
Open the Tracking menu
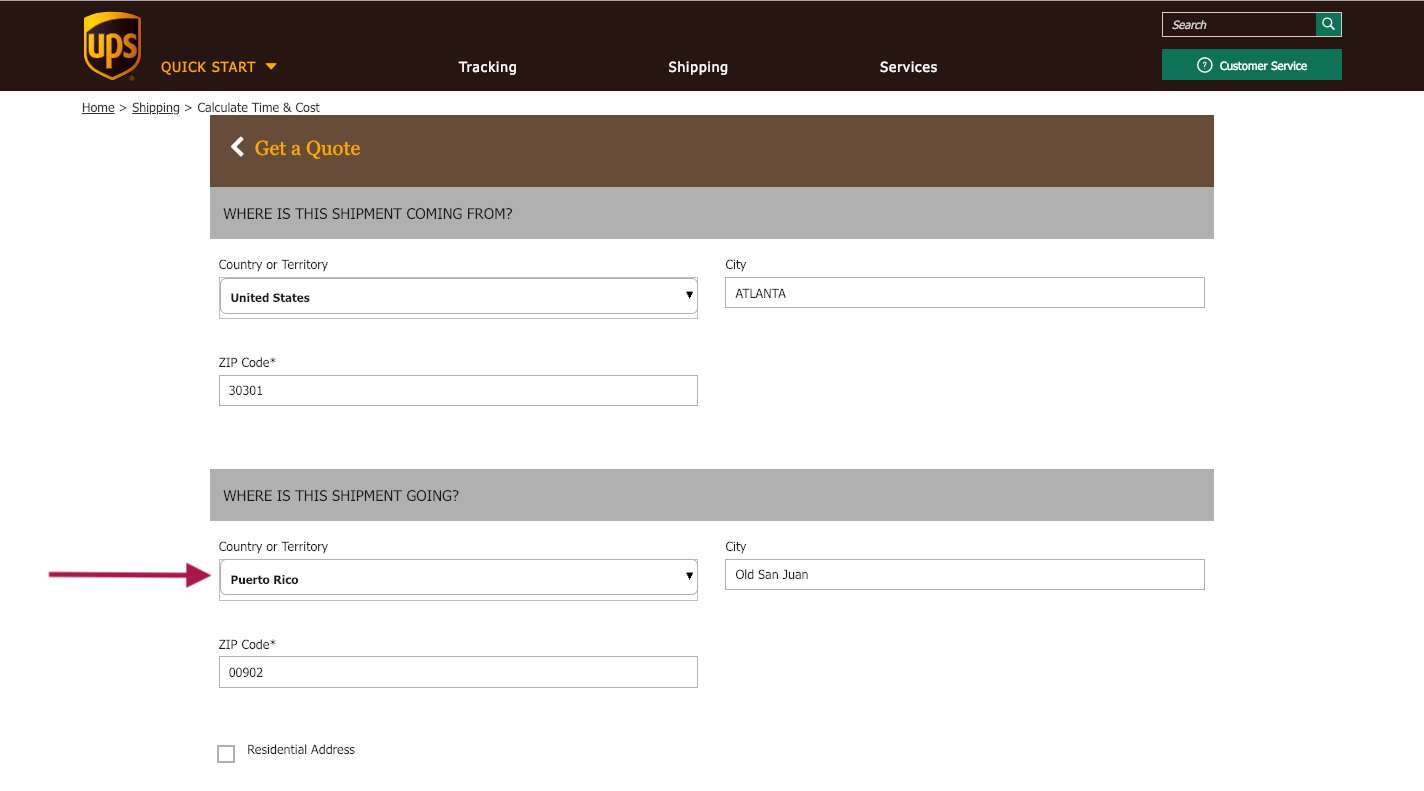(487, 67)
